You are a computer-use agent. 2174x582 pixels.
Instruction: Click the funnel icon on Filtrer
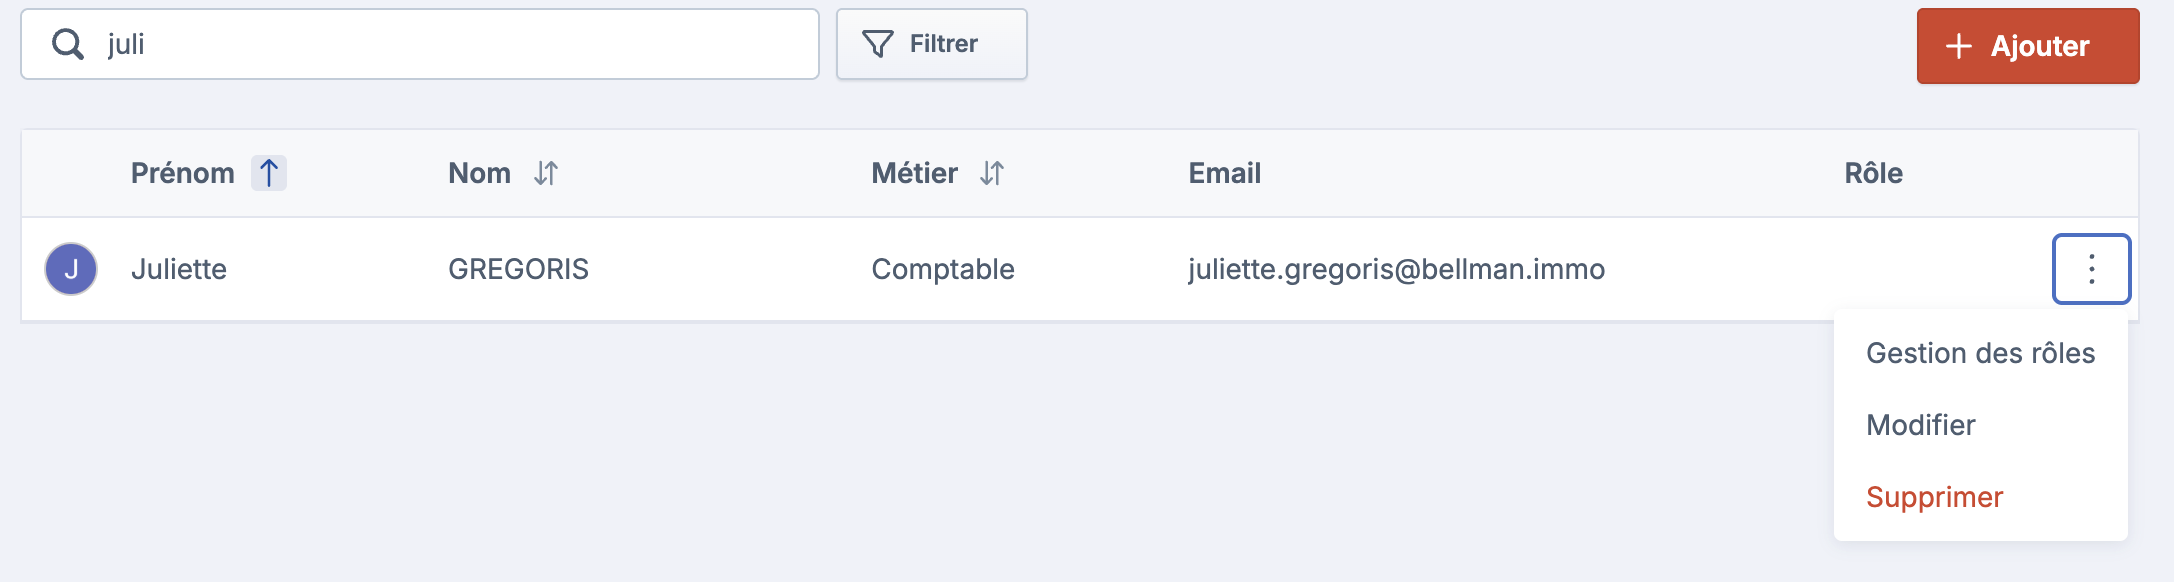point(877,44)
